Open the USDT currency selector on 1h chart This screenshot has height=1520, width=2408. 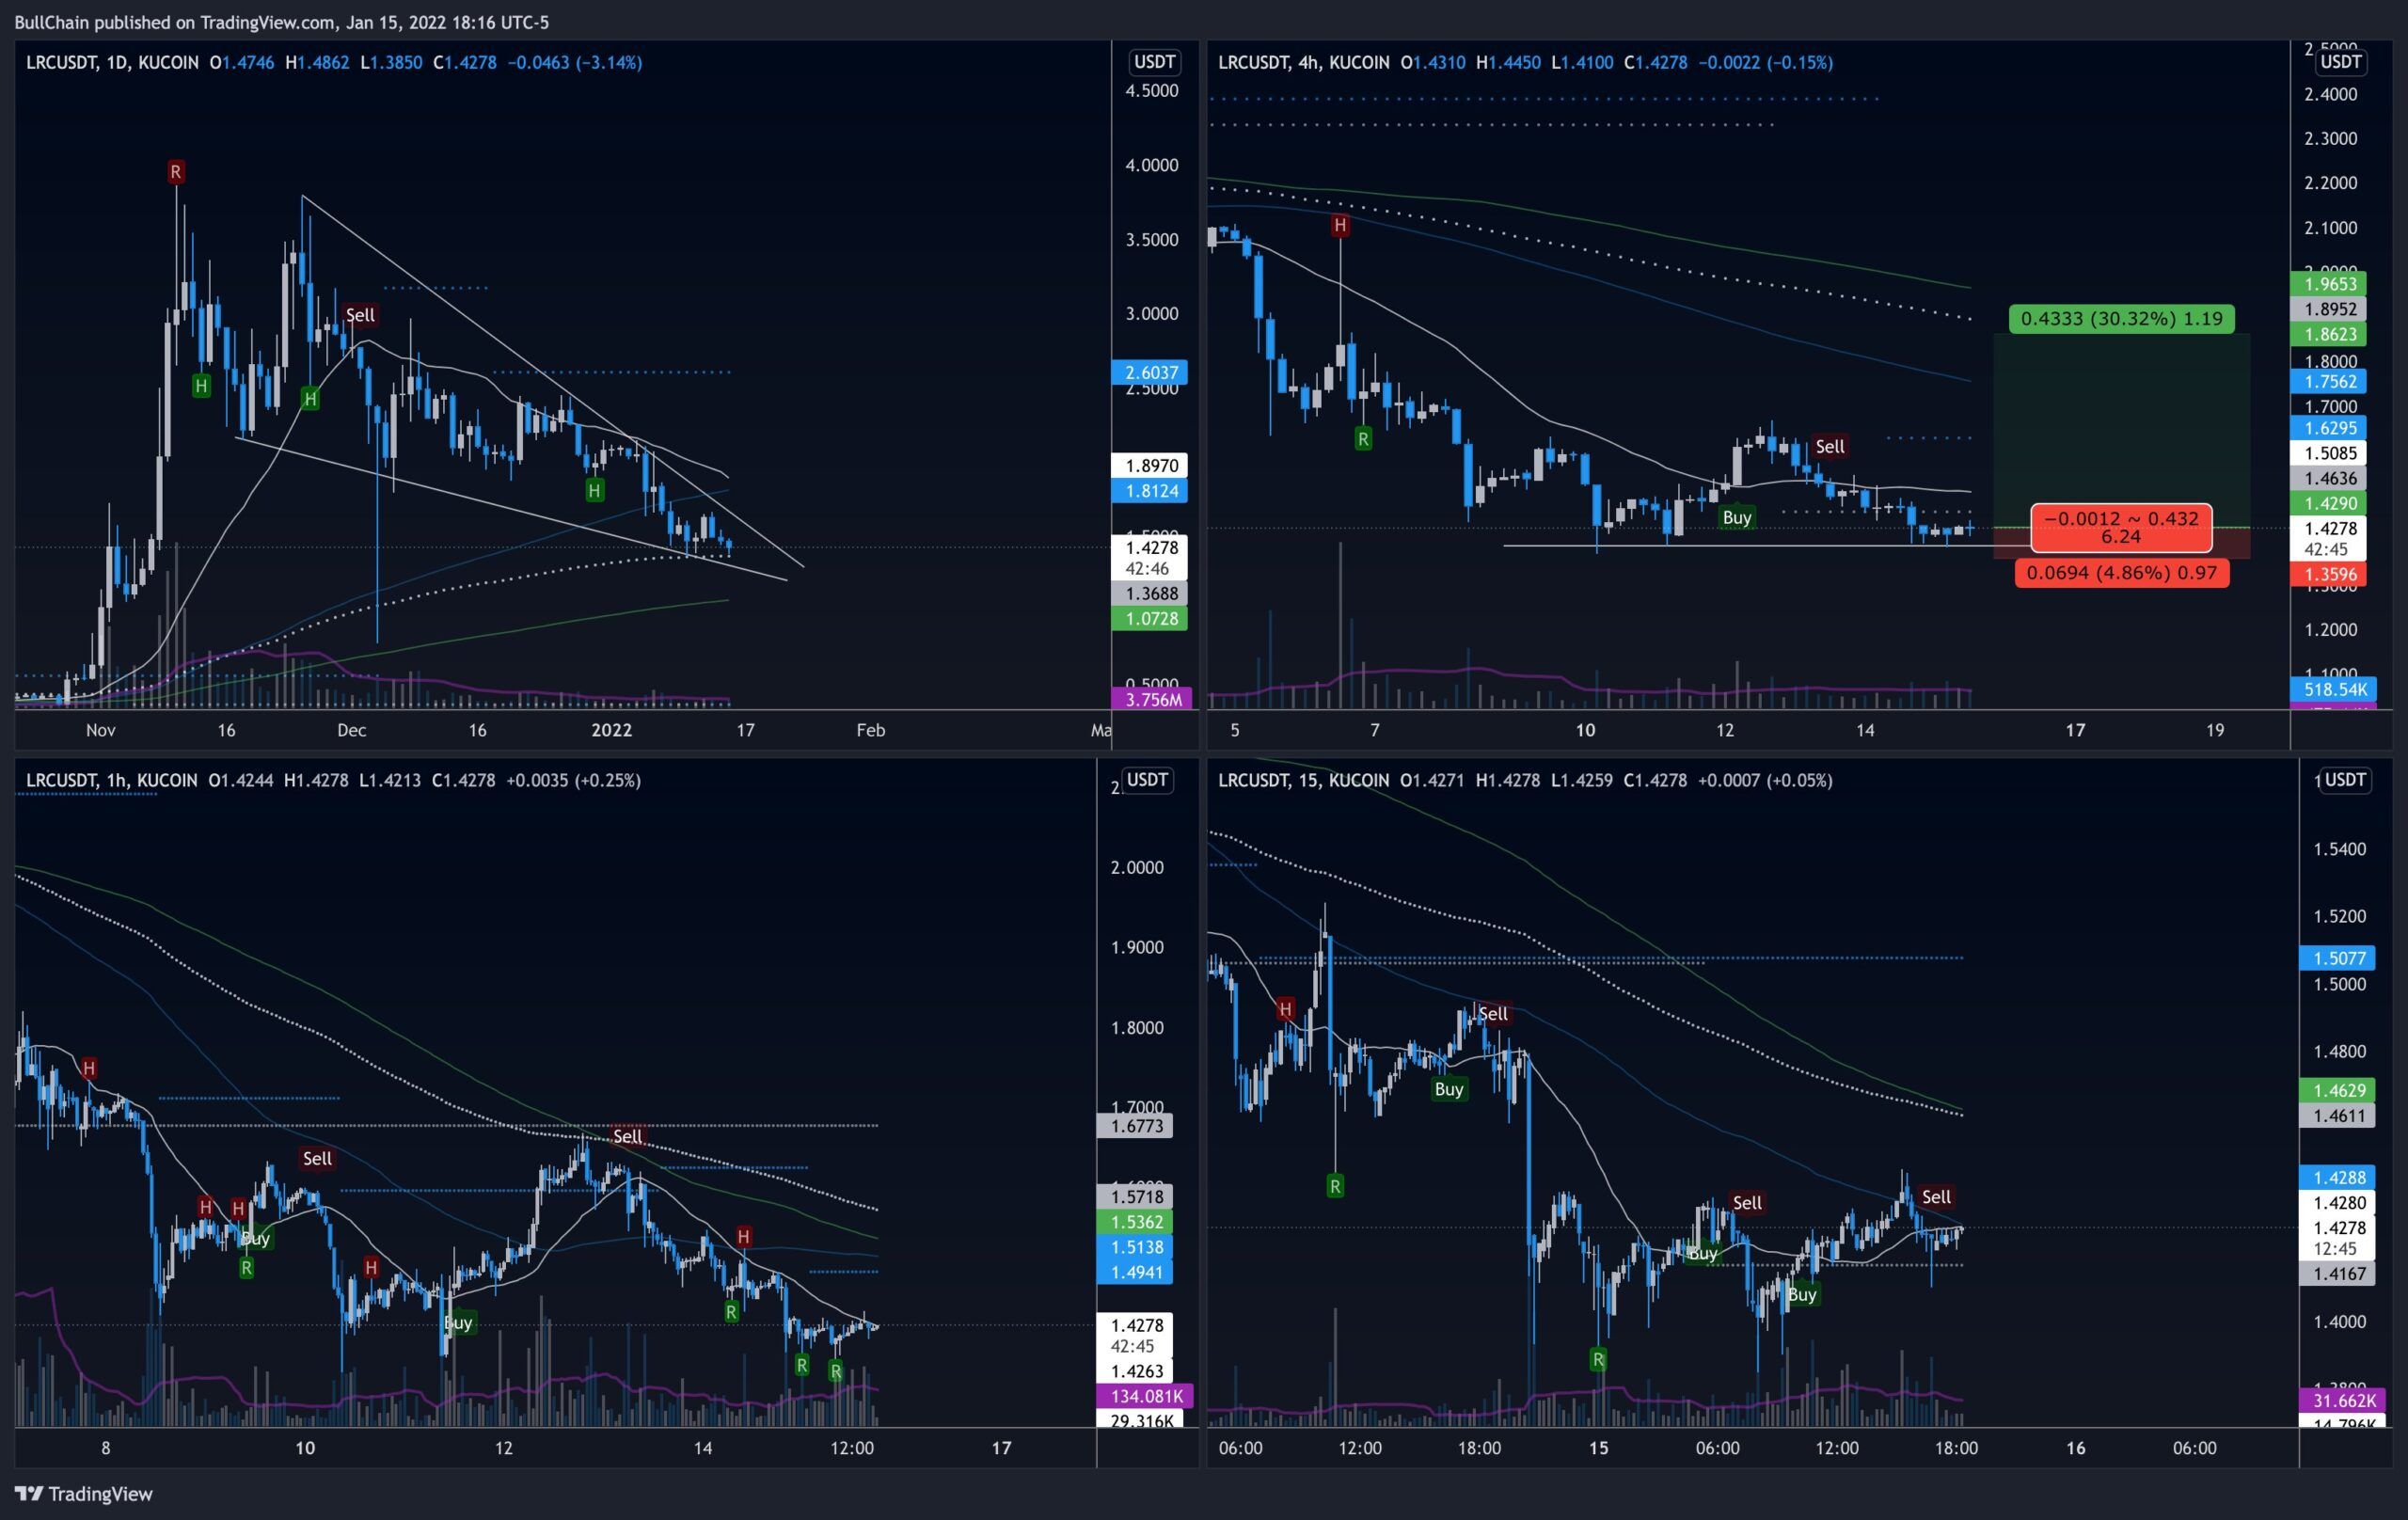[x=1147, y=780]
